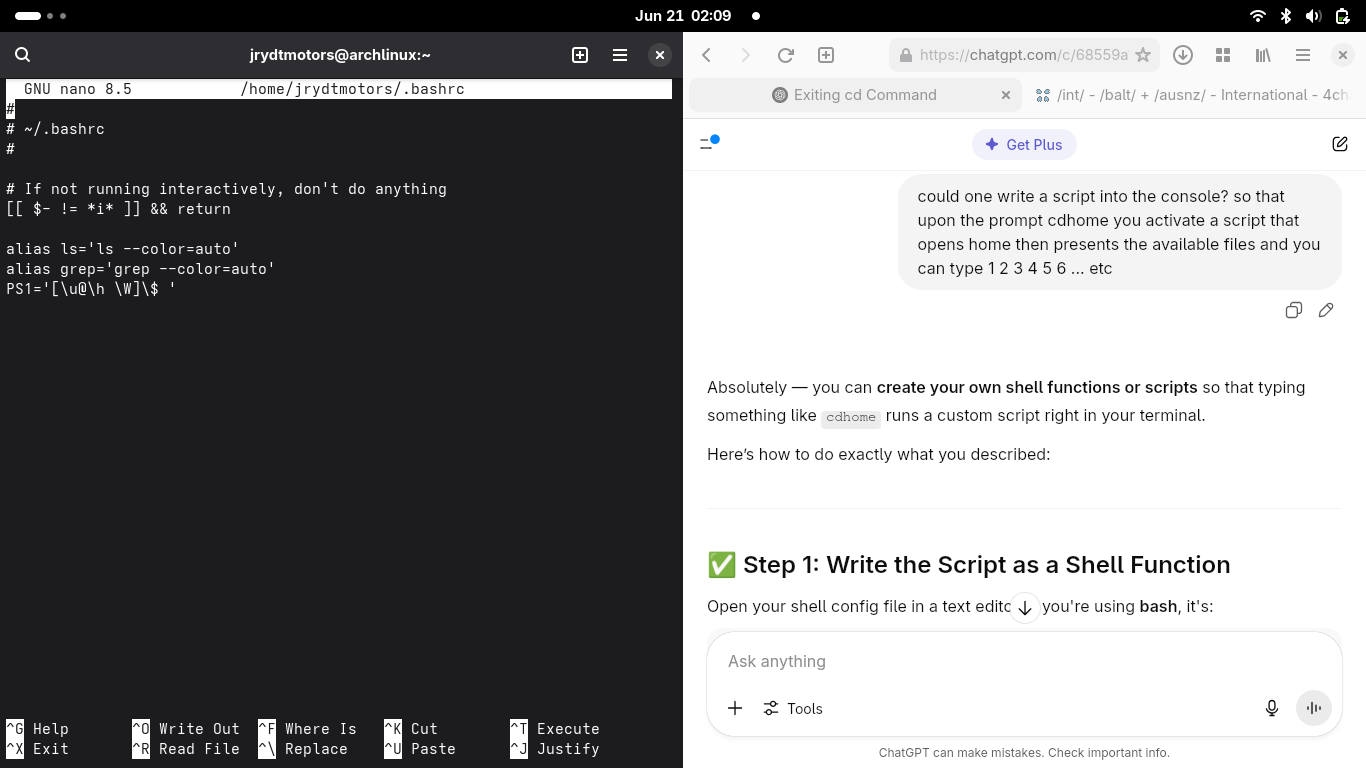1366x768 pixels.
Task: Click the ^G Help shortcut in nano
Action: tap(38, 729)
